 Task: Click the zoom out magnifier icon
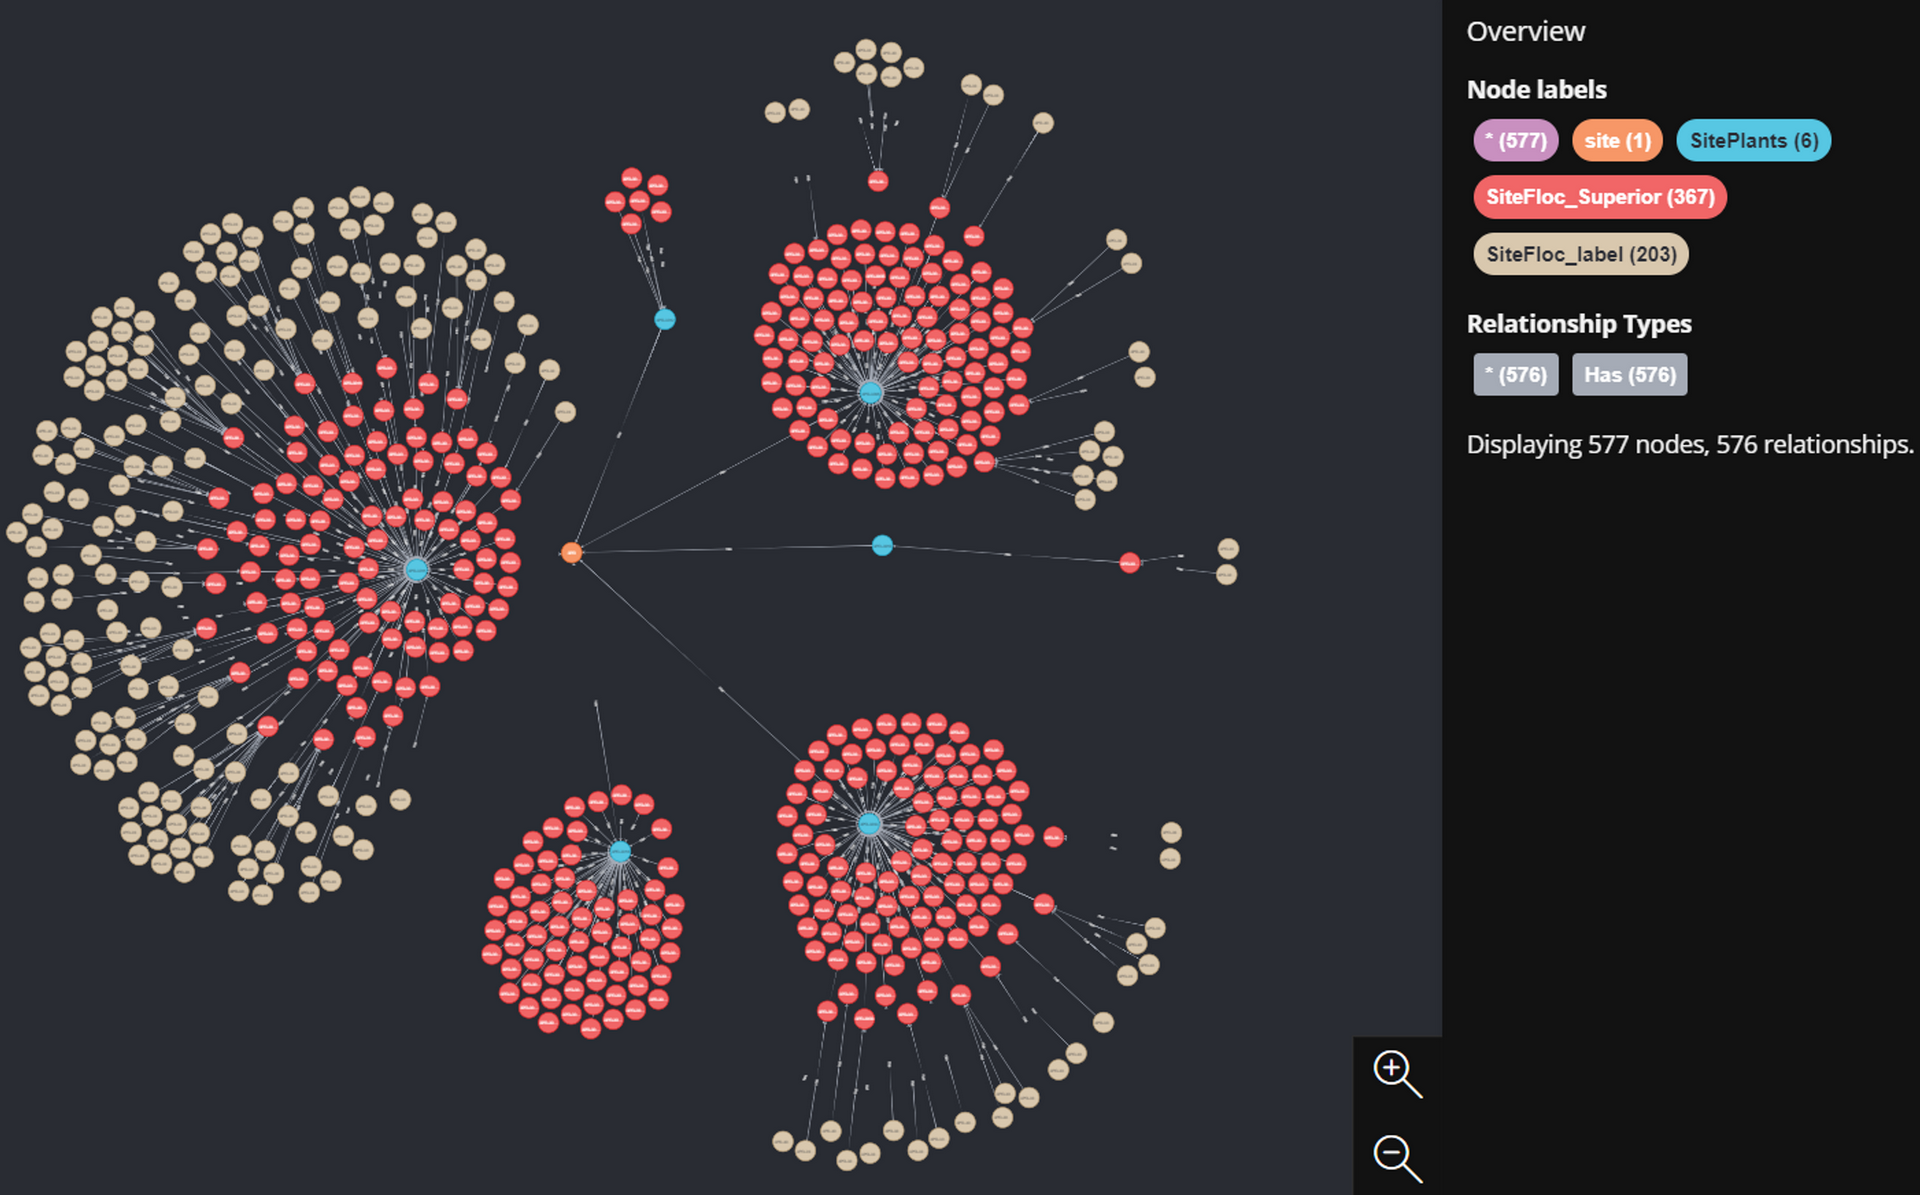click(1395, 1157)
